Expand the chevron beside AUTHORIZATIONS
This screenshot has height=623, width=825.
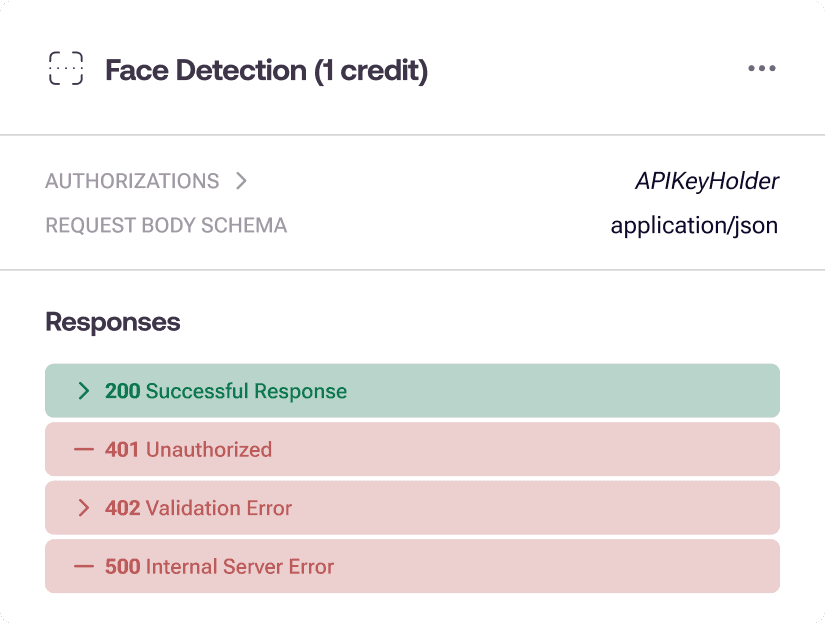click(x=240, y=181)
